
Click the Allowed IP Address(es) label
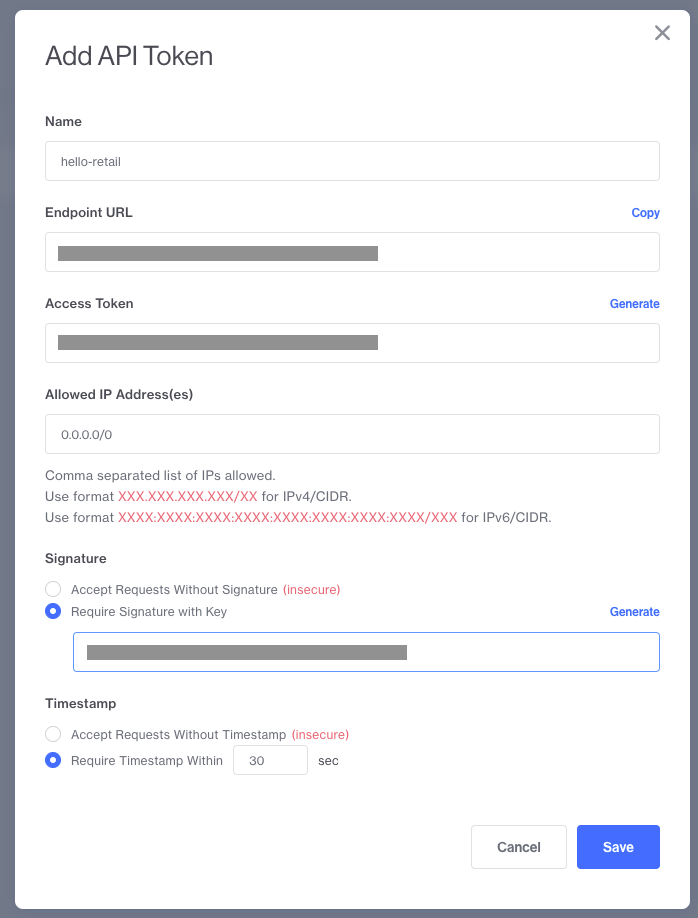coord(119,394)
